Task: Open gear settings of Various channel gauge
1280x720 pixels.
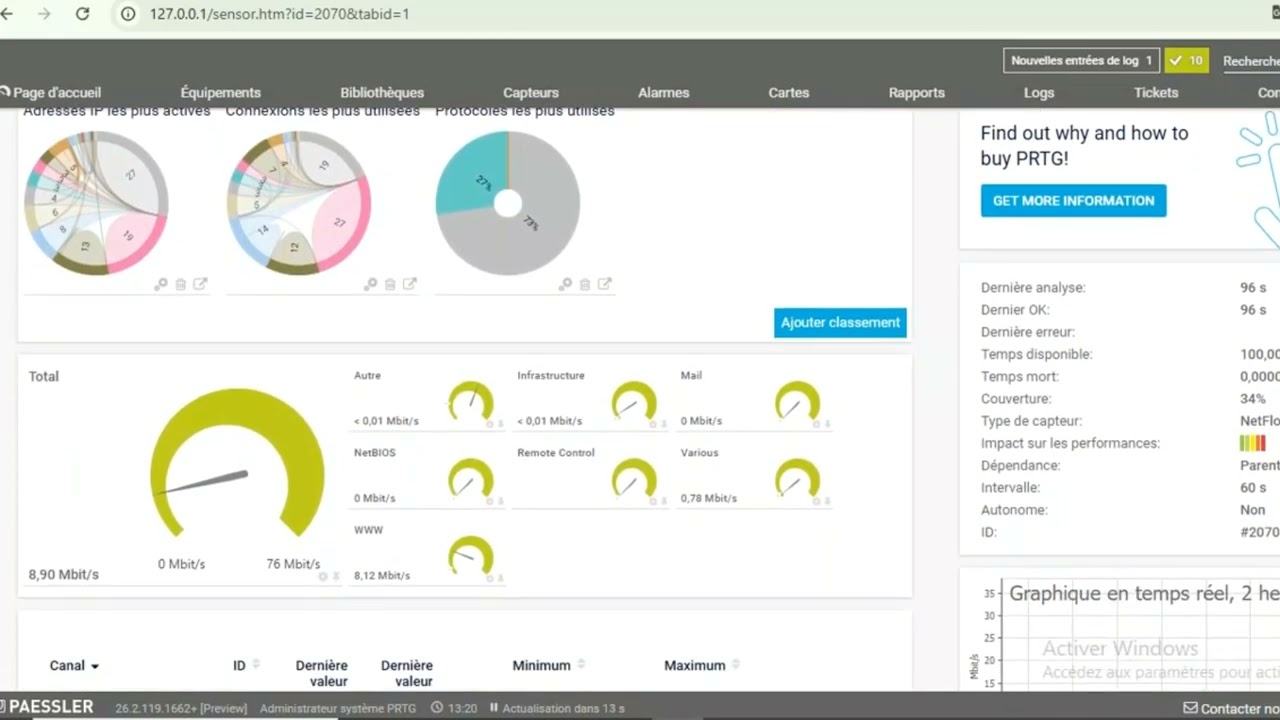Action: (816, 501)
